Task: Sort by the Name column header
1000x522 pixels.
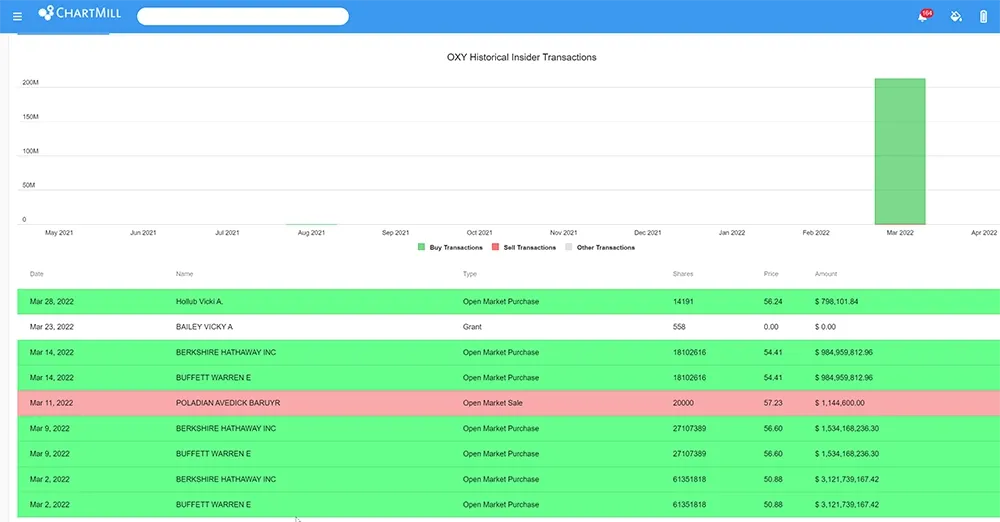Action: coord(184,274)
